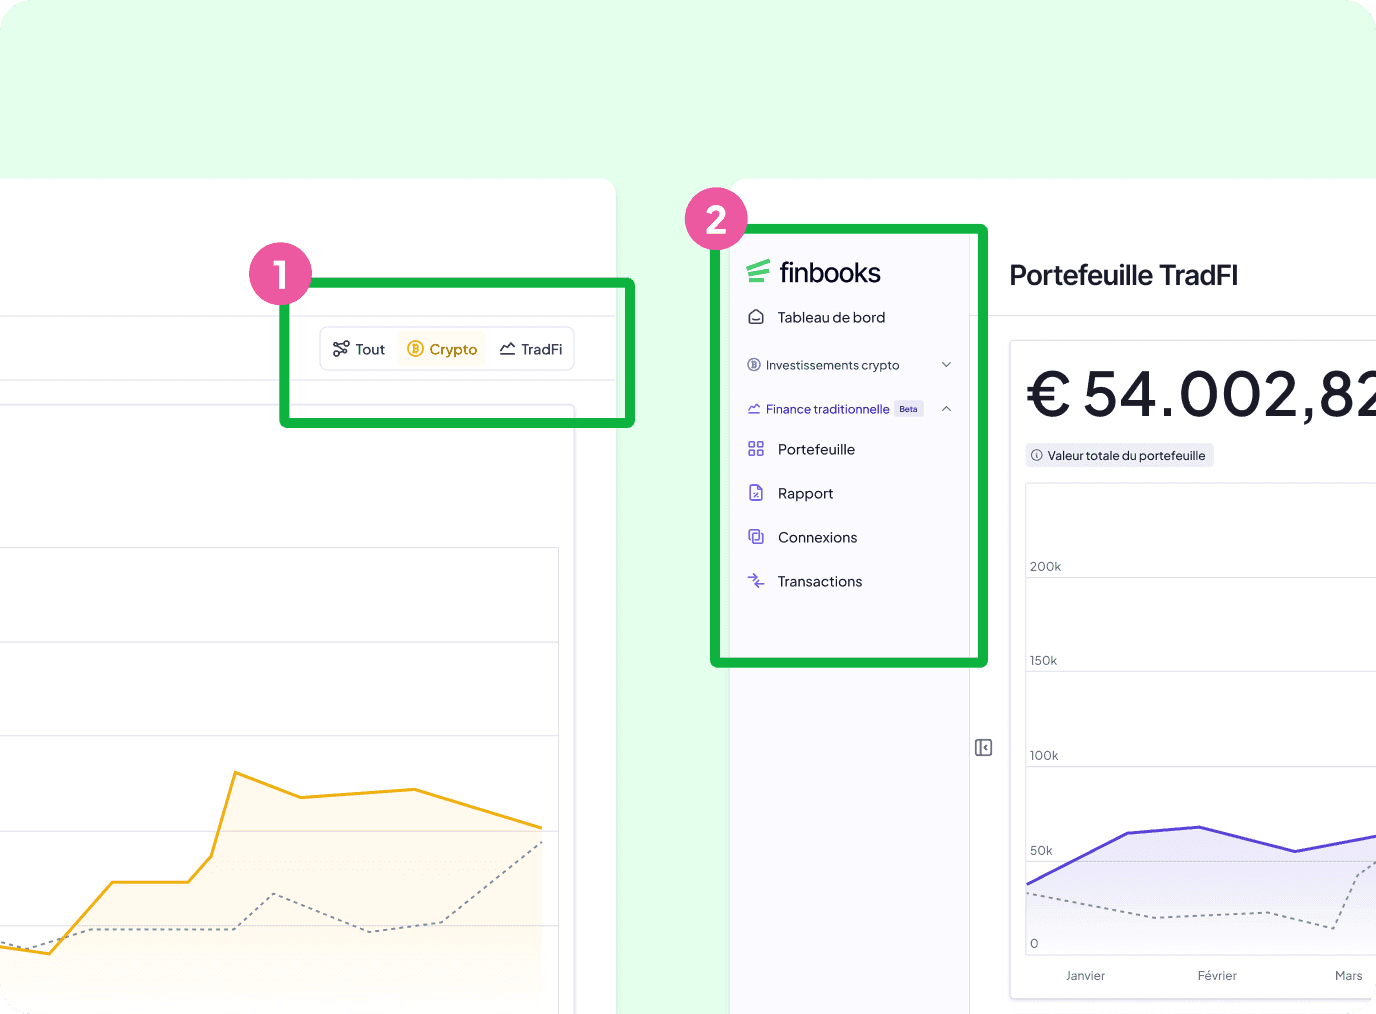
Task: Switch to the Tout filter tab
Action: (359, 349)
